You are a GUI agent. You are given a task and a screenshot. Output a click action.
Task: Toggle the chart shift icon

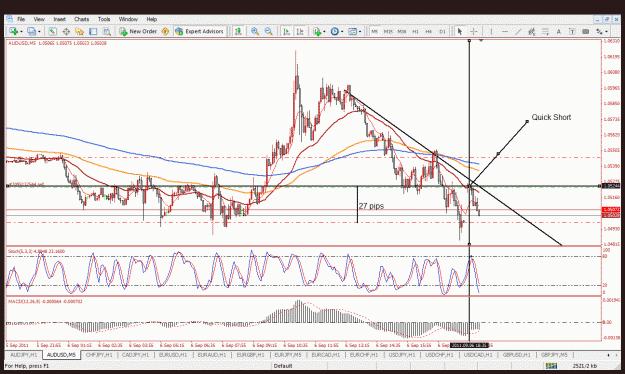(x=300, y=31)
